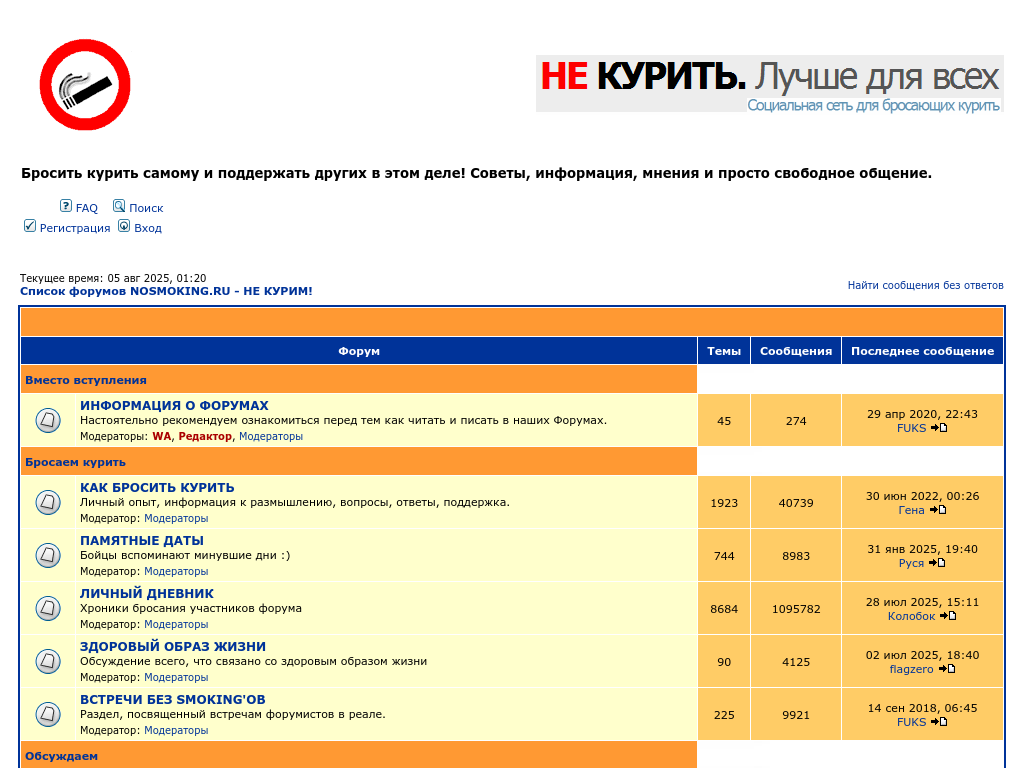Screen dimensions: 1024x768
Task: Click folder icon of ЛИЧНЫЙ ДНЕВНИК forum
Action: (48, 608)
